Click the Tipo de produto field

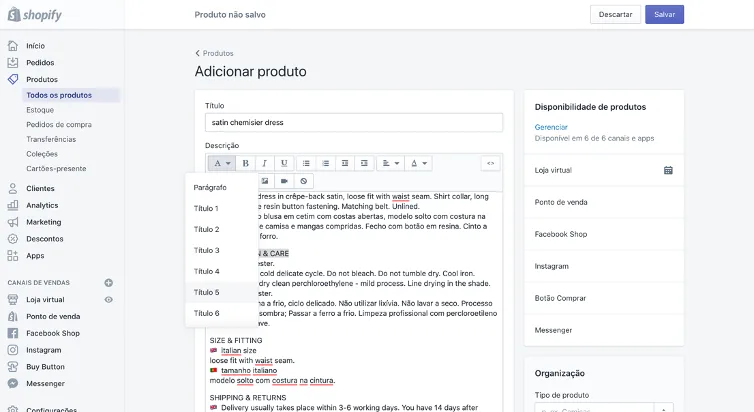[604, 408]
